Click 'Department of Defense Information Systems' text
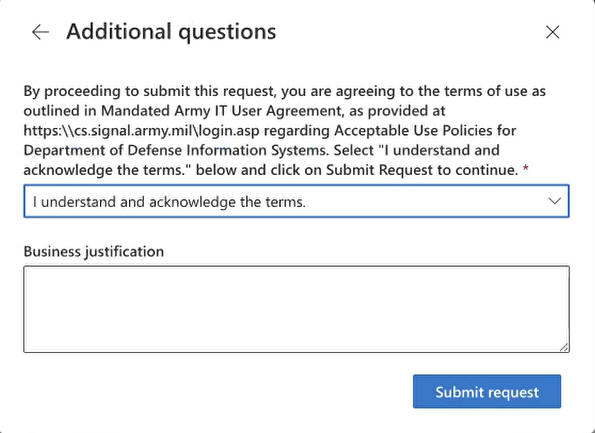 point(175,151)
